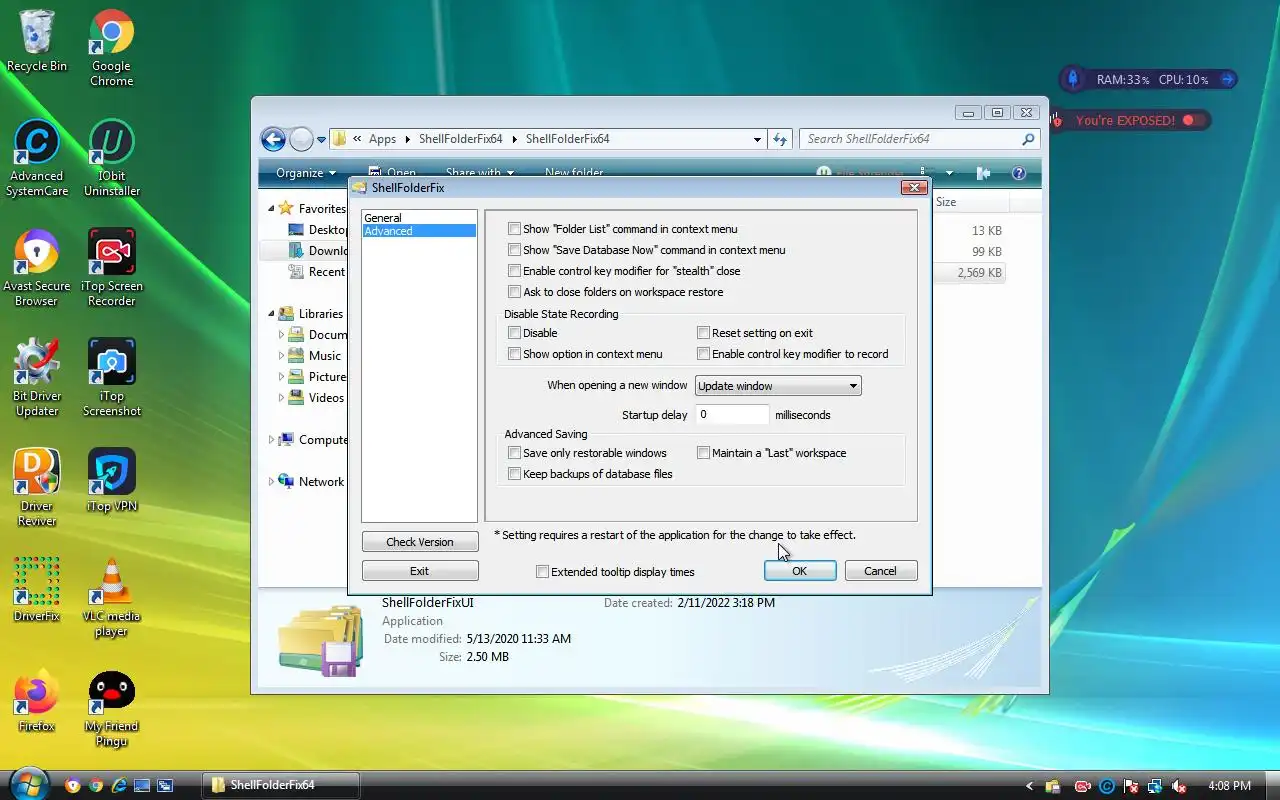Click the Windows Start orb
The height and width of the screenshot is (800, 1280).
tap(27, 783)
